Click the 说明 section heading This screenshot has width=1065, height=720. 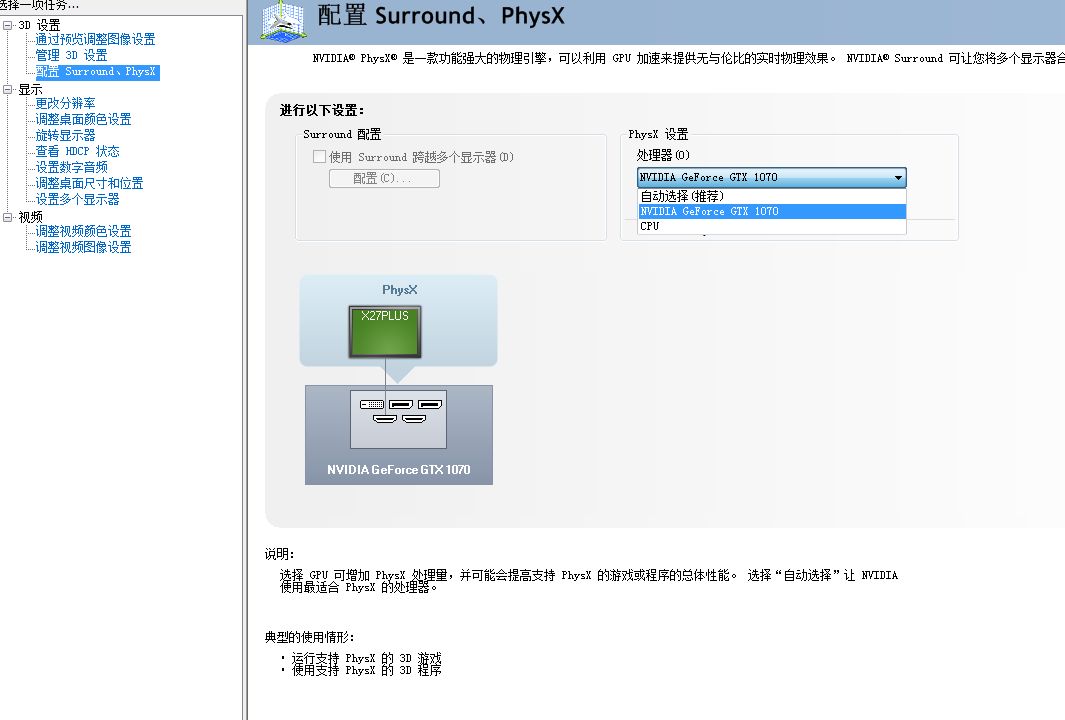(x=279, y=554)
